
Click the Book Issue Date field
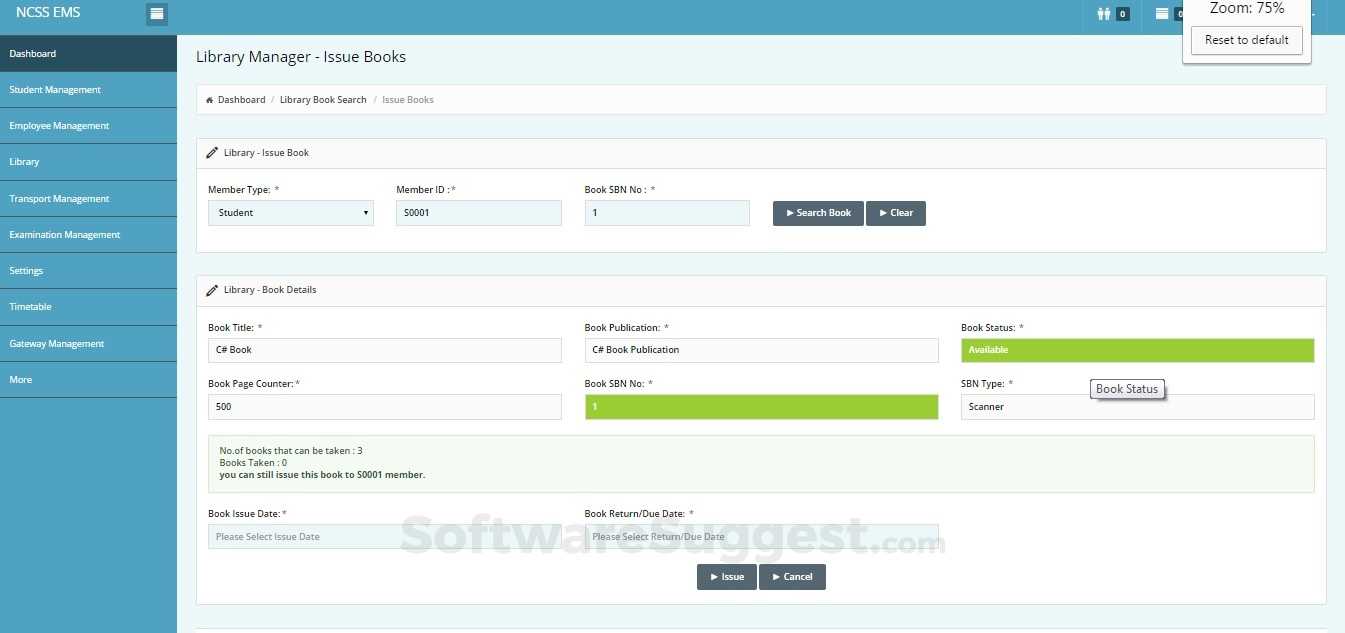coord(385,537)
